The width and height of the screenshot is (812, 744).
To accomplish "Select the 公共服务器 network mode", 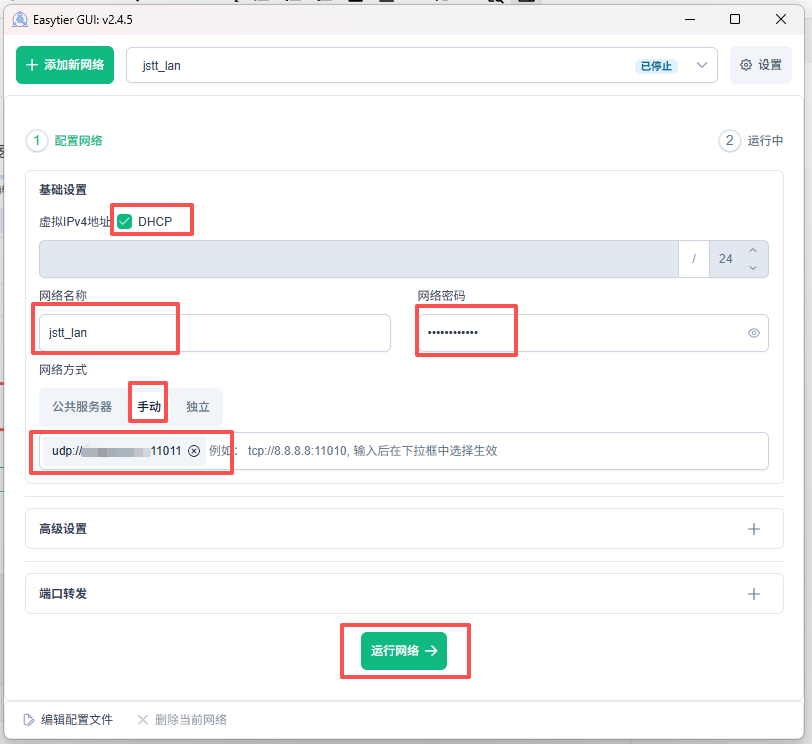I will point(82,407).
